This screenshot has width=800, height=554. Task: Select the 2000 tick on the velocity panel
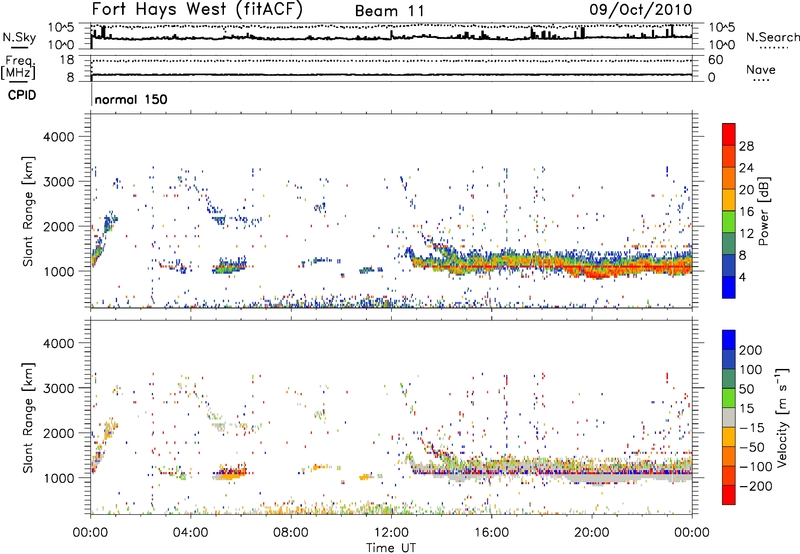pos(58,433)
